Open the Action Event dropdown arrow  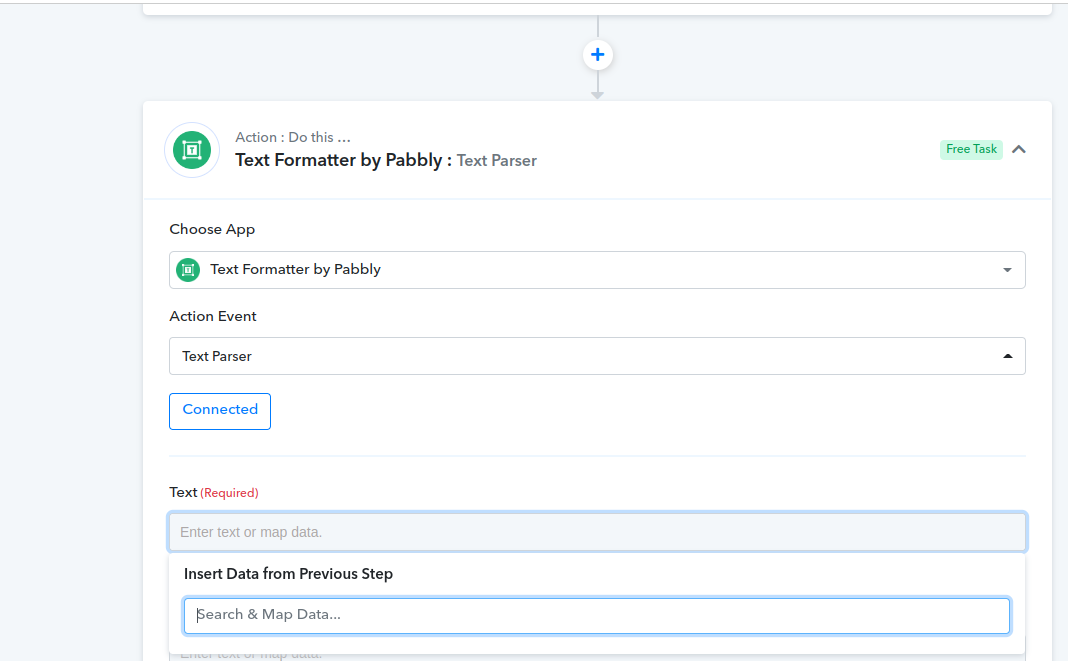tap(1007, 356)
